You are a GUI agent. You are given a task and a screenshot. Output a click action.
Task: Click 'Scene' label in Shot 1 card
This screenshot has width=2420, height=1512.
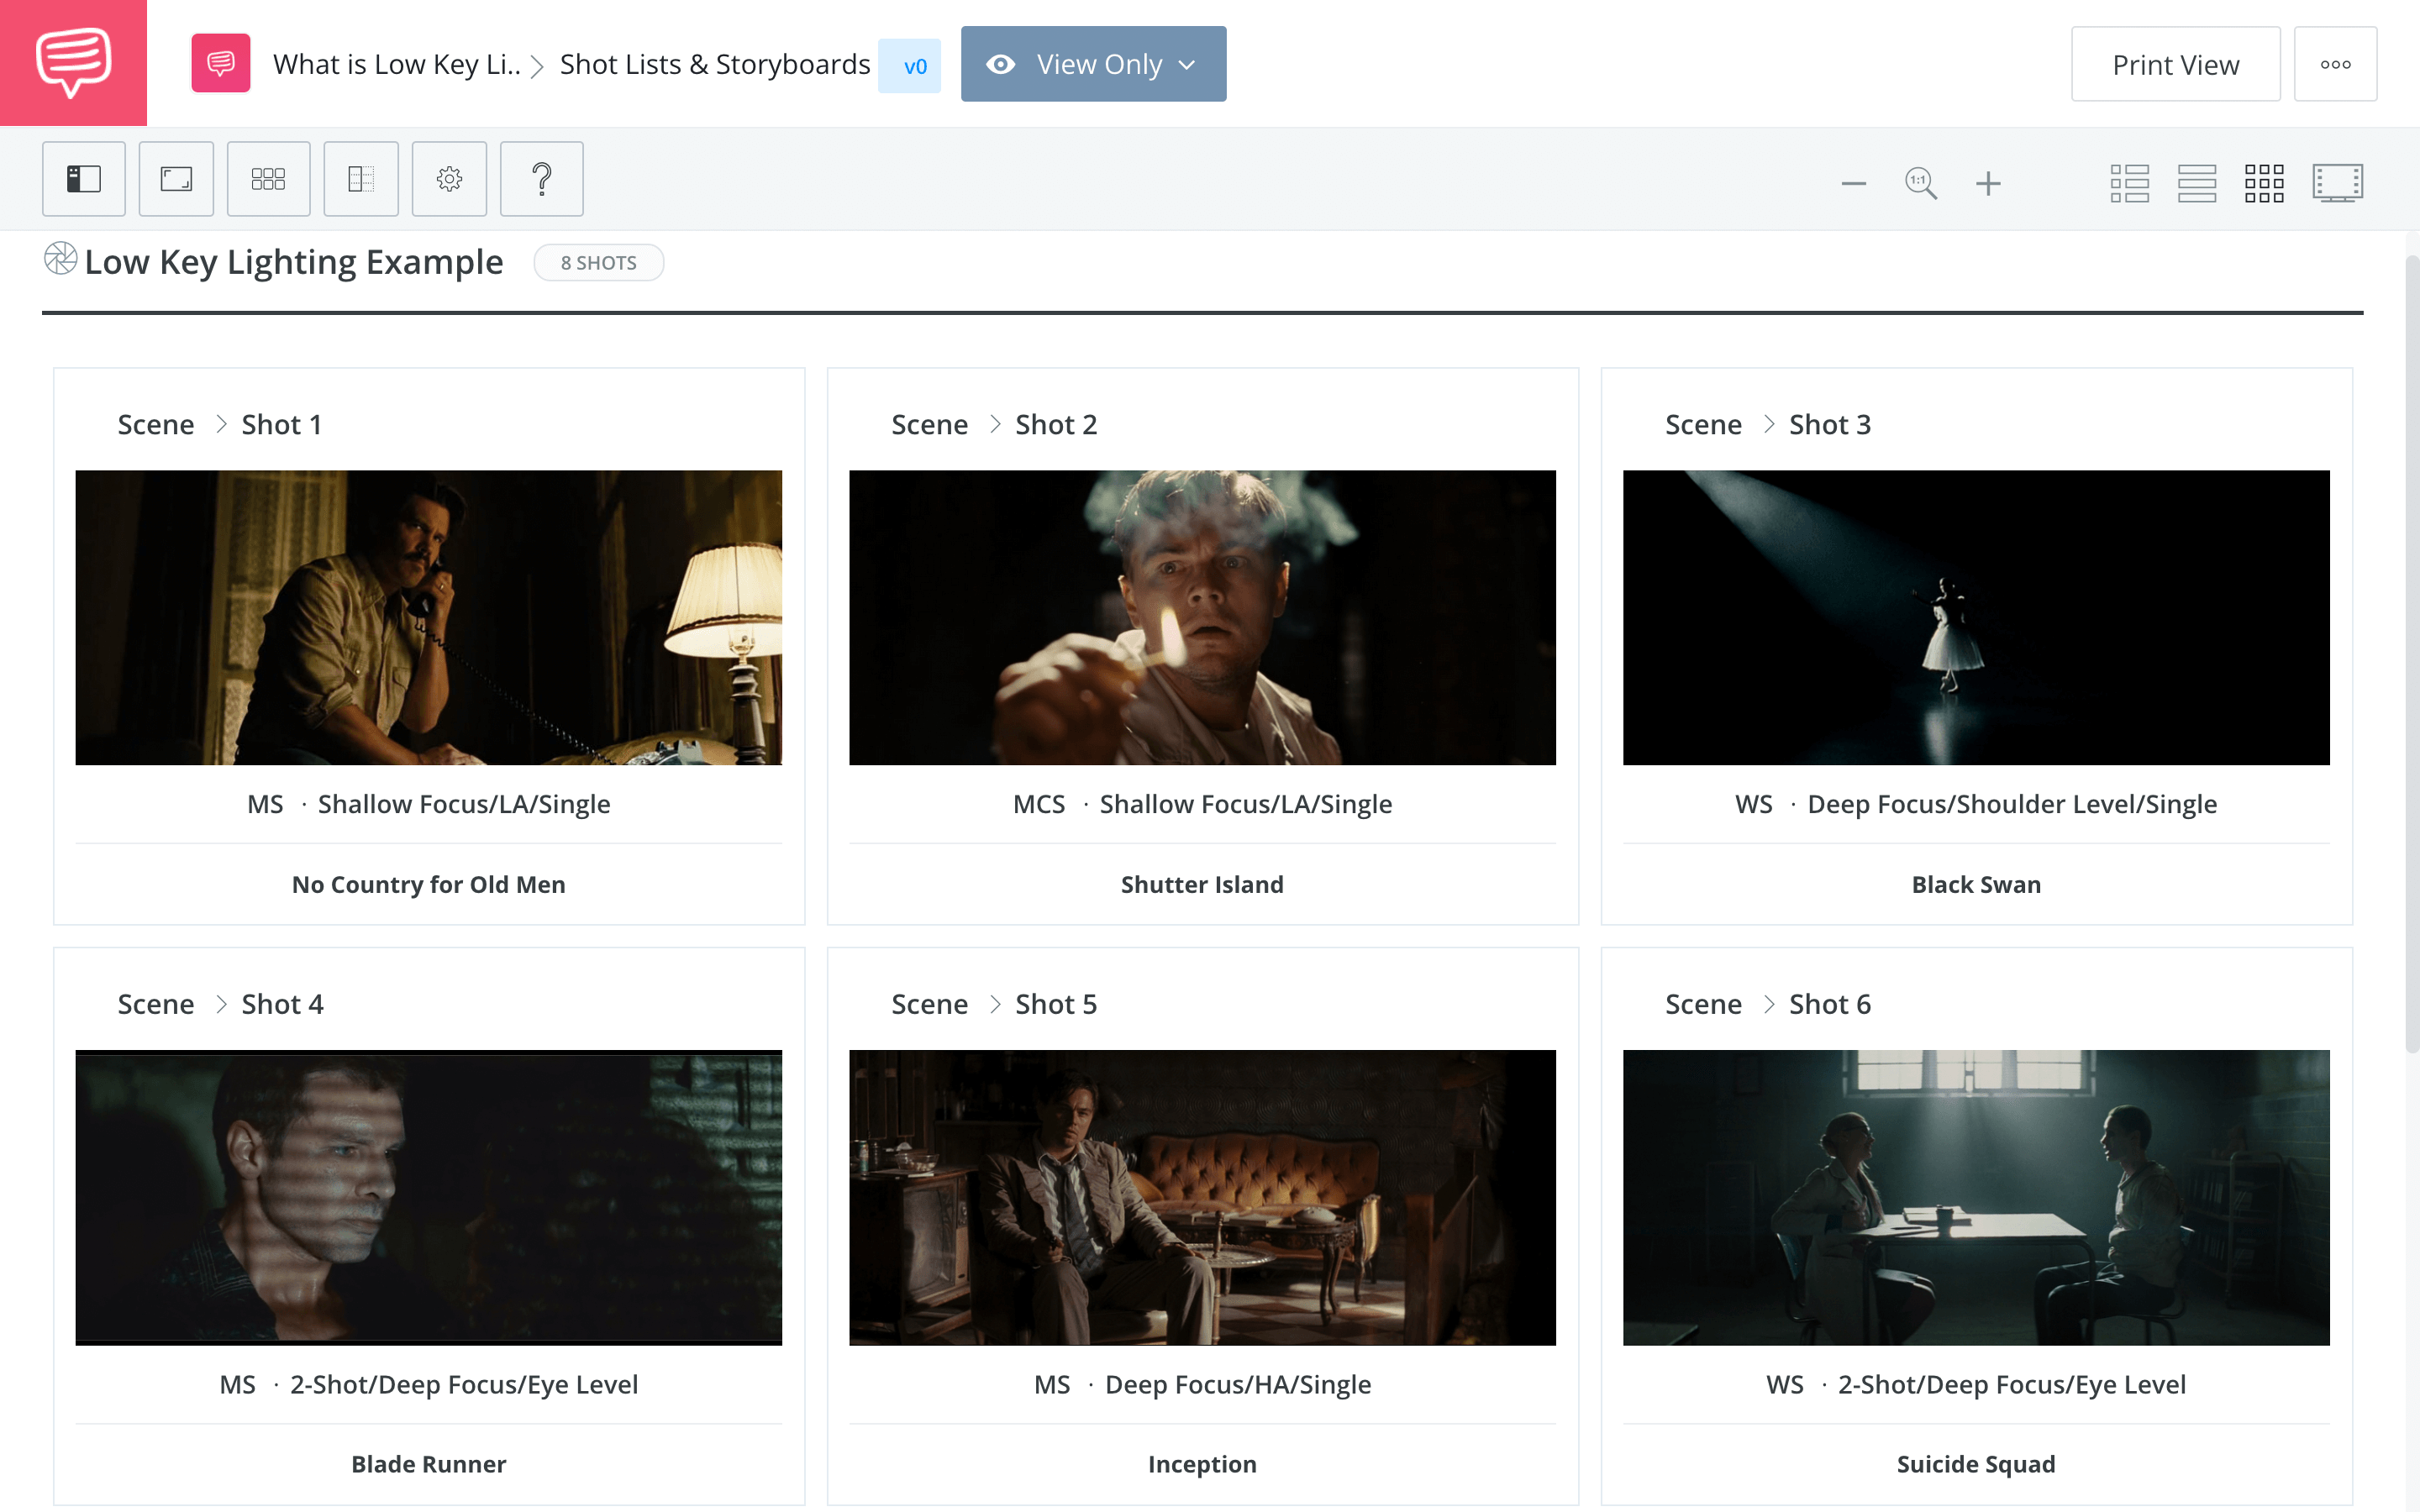point(155,424)
